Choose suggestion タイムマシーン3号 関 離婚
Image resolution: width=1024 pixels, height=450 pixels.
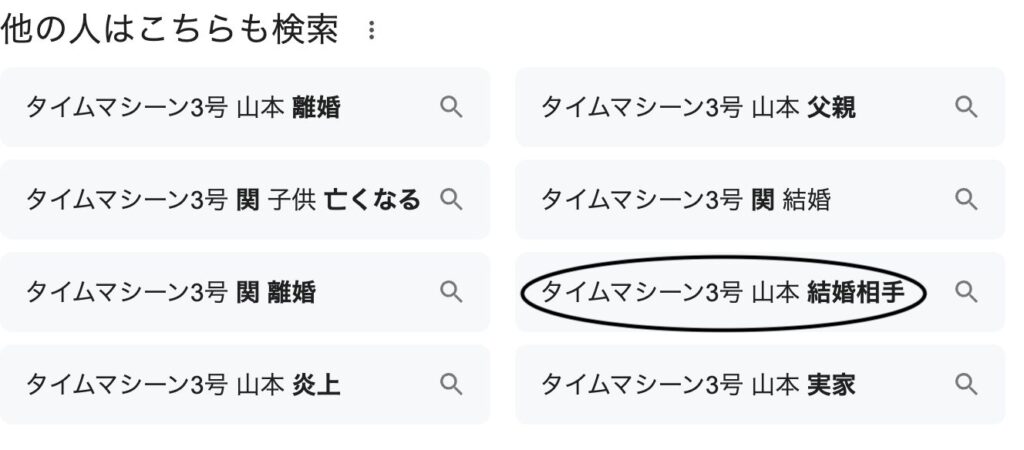(245, 291)
